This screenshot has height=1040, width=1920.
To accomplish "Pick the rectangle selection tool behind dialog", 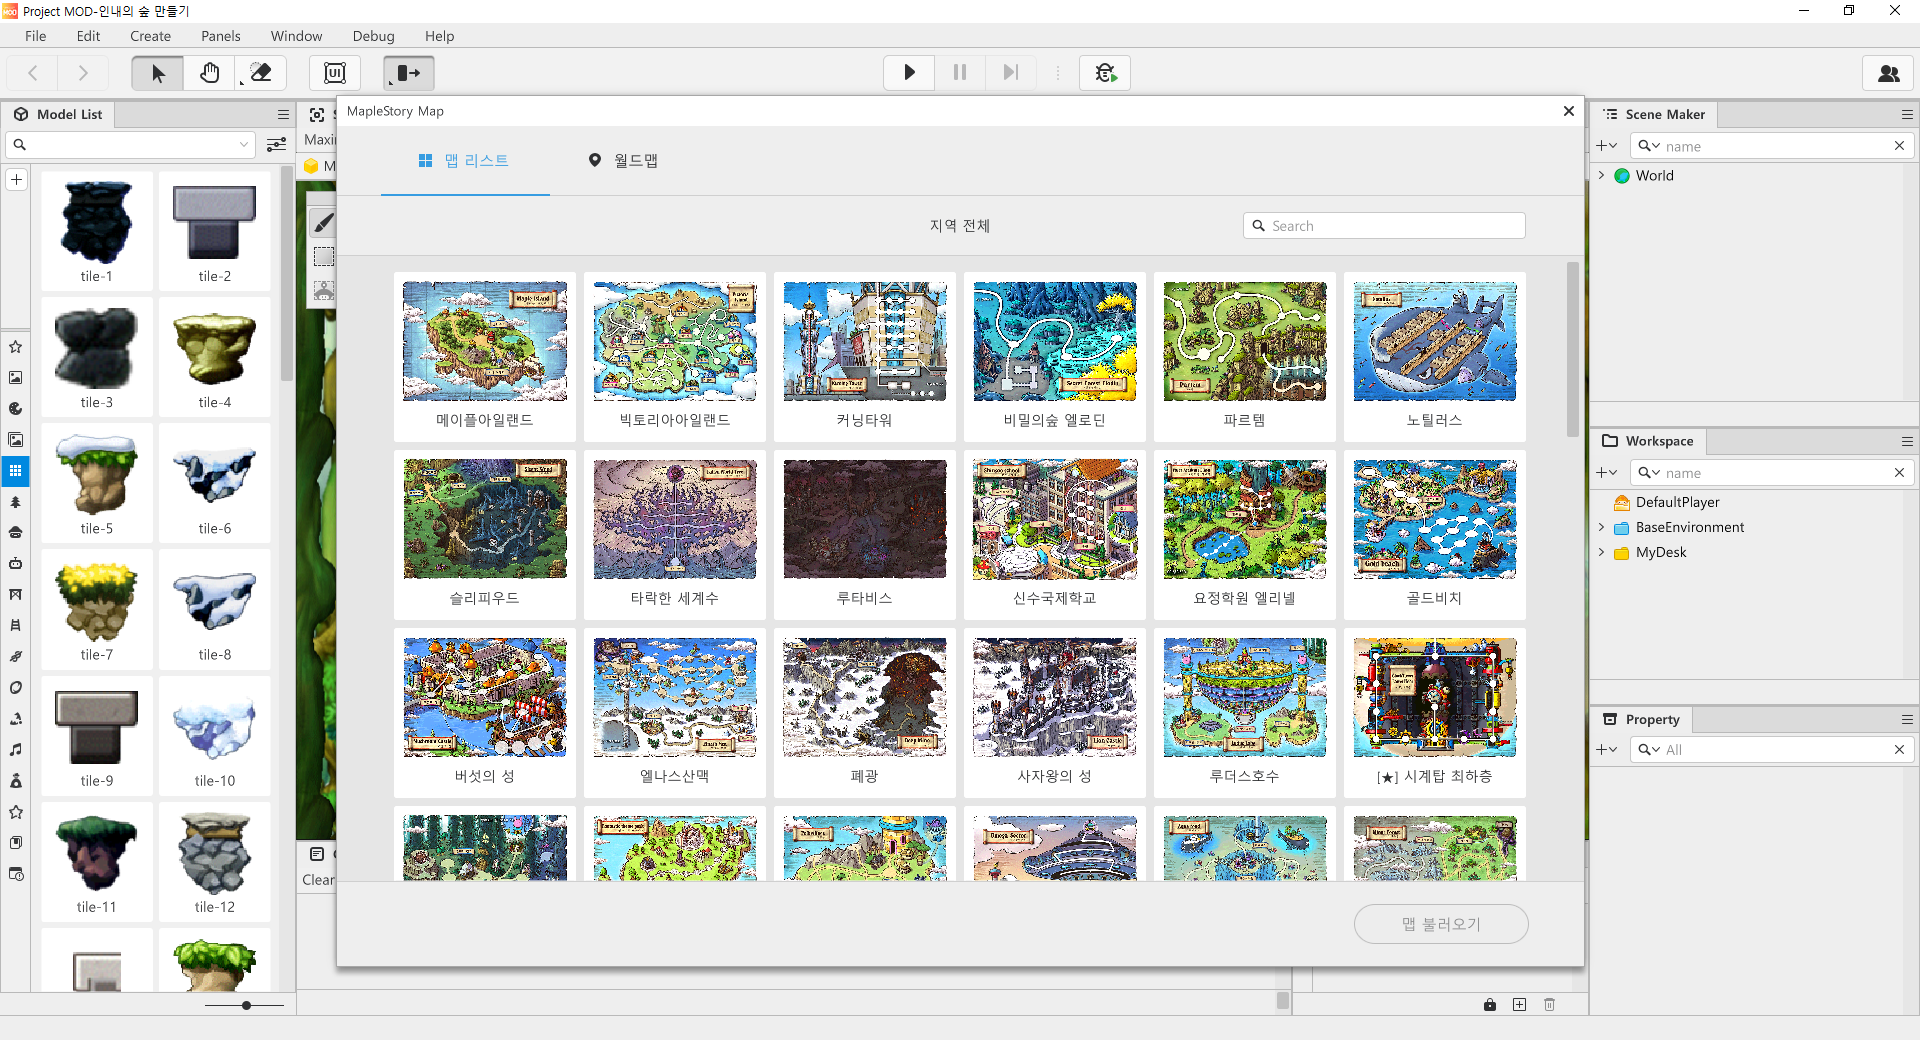I will [323, 257].
